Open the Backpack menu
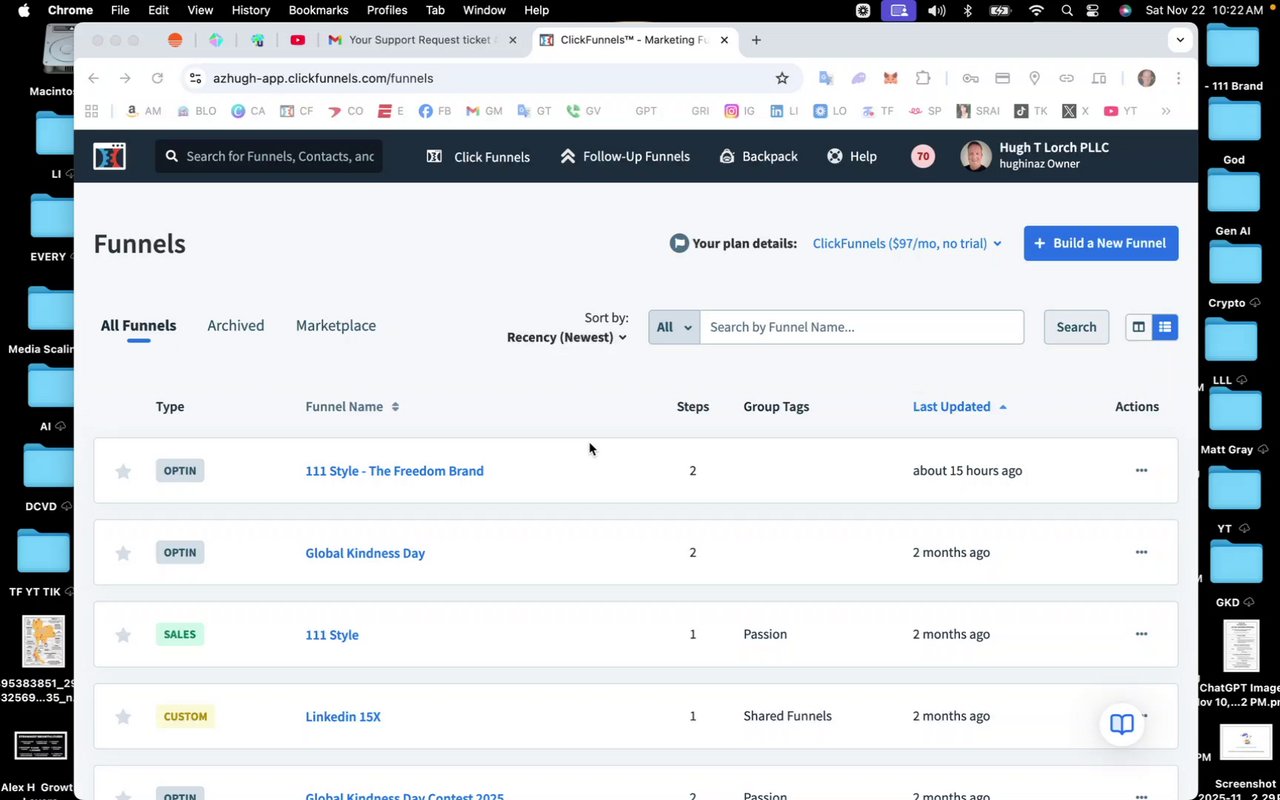1280x800 pixels. pos(758,156)
